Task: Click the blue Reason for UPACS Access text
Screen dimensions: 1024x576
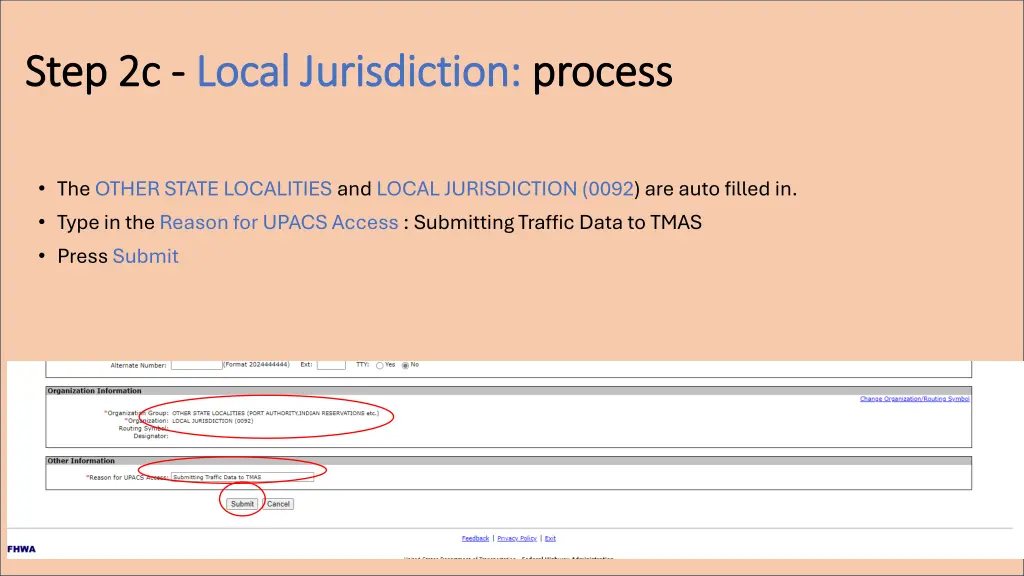Action: (x=279, y=222)
